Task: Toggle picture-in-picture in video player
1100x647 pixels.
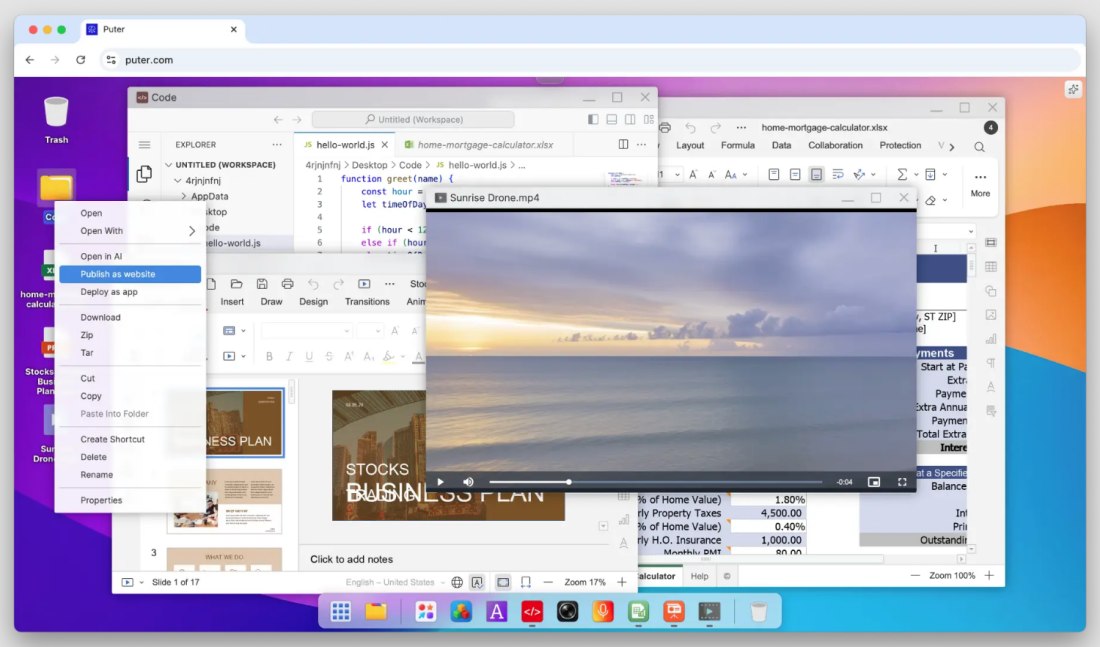Action: (873, 482)
